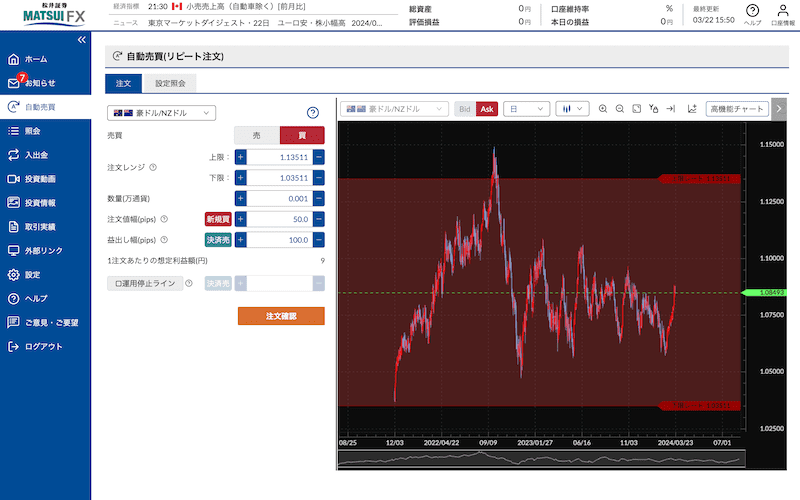800x500 pixels.
Task: Open 口座情報 account info icon
Action: point(783,14)
